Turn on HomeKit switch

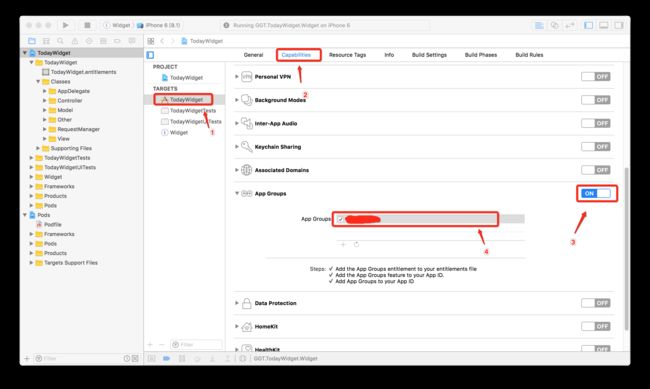click(x=596, y=326)
